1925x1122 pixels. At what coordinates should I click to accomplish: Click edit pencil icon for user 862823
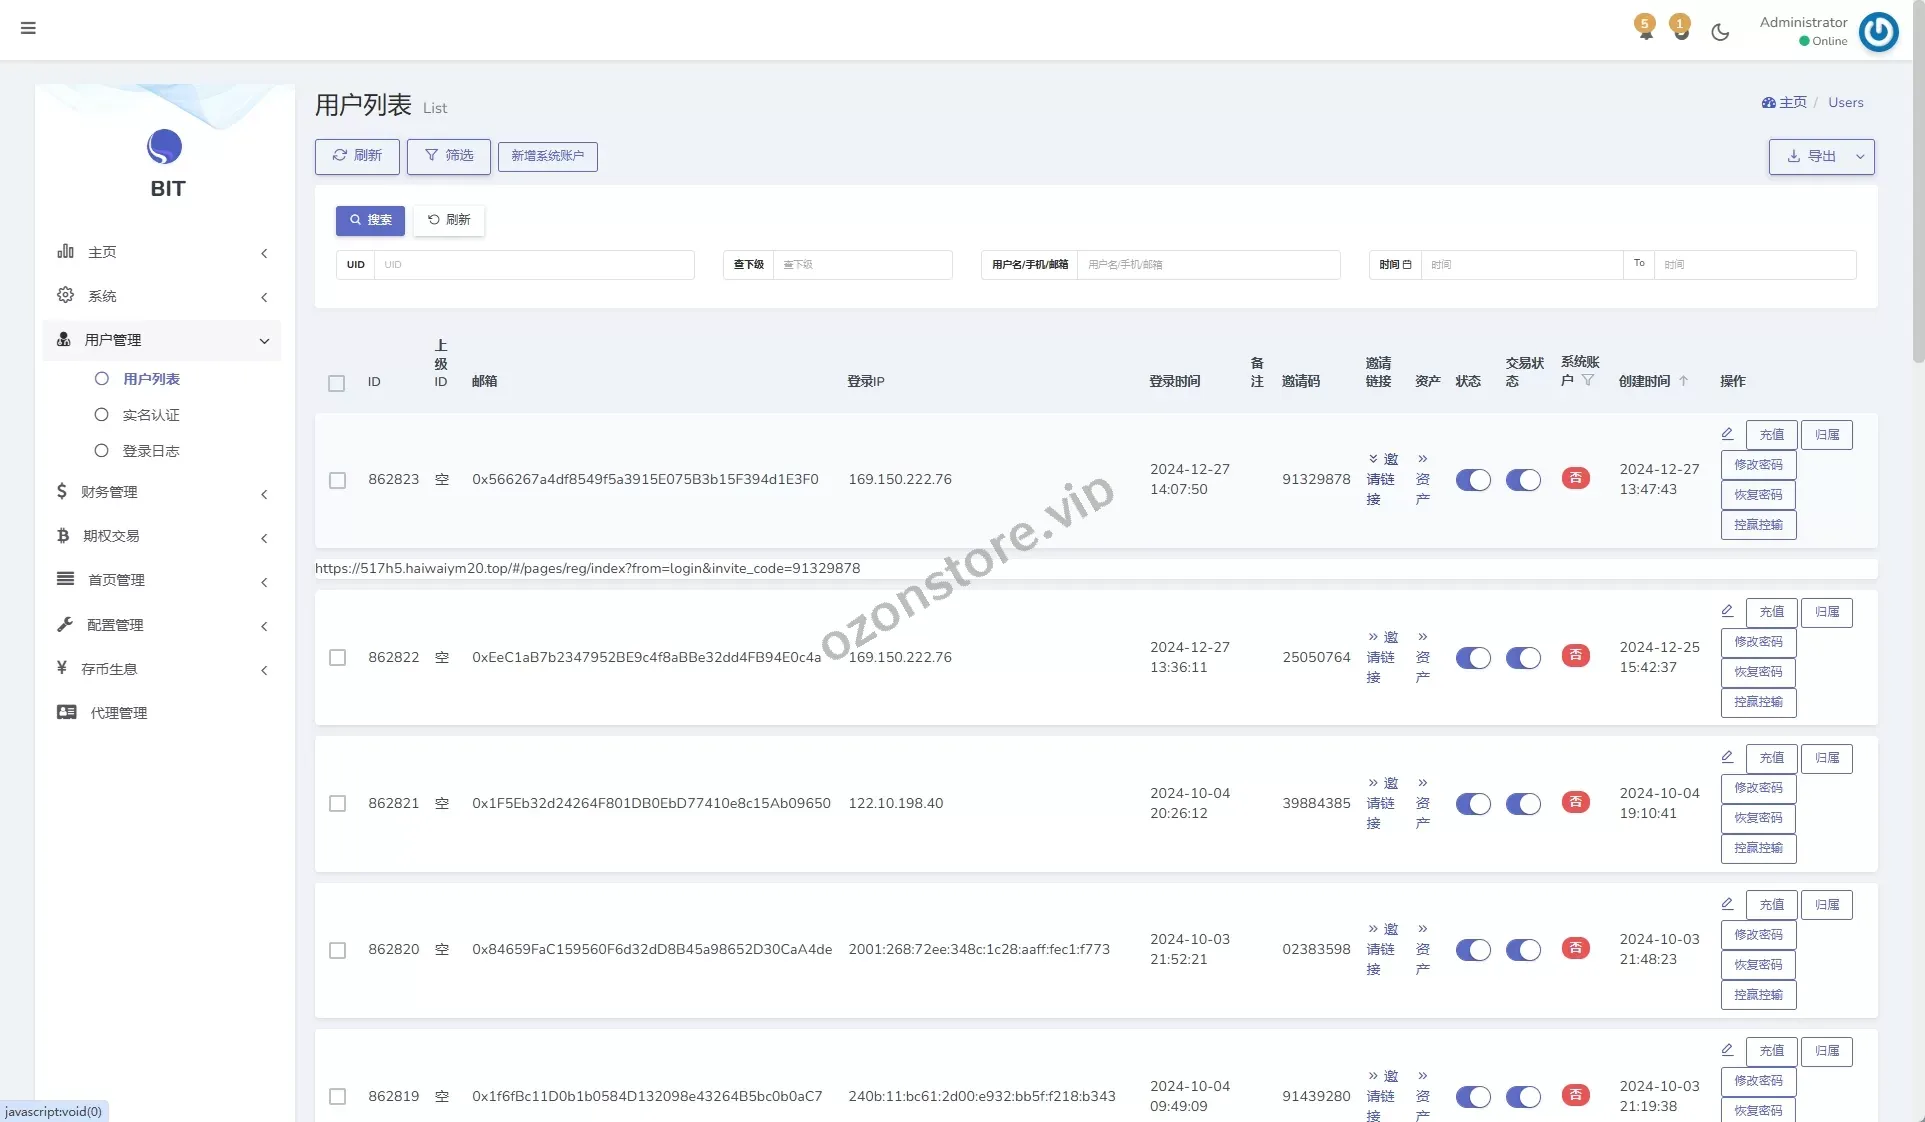(1727, 434)
